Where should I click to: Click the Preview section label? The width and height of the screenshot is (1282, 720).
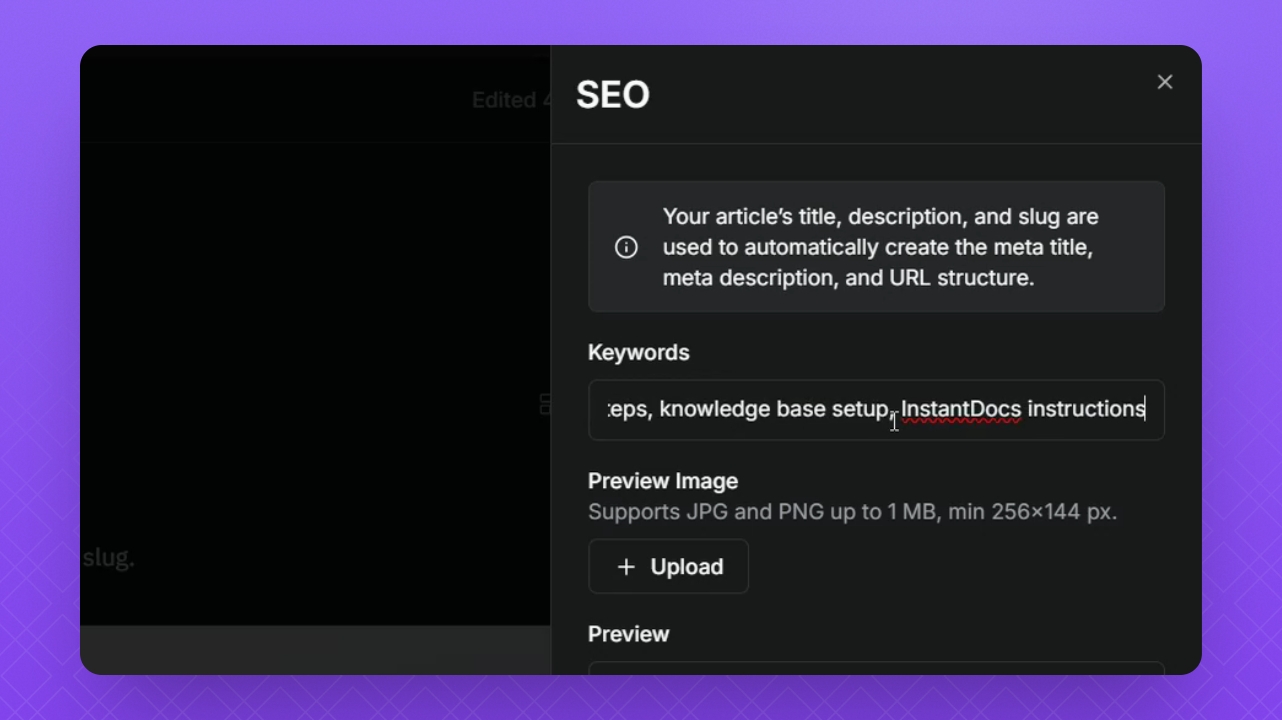(x=629, y=634)
